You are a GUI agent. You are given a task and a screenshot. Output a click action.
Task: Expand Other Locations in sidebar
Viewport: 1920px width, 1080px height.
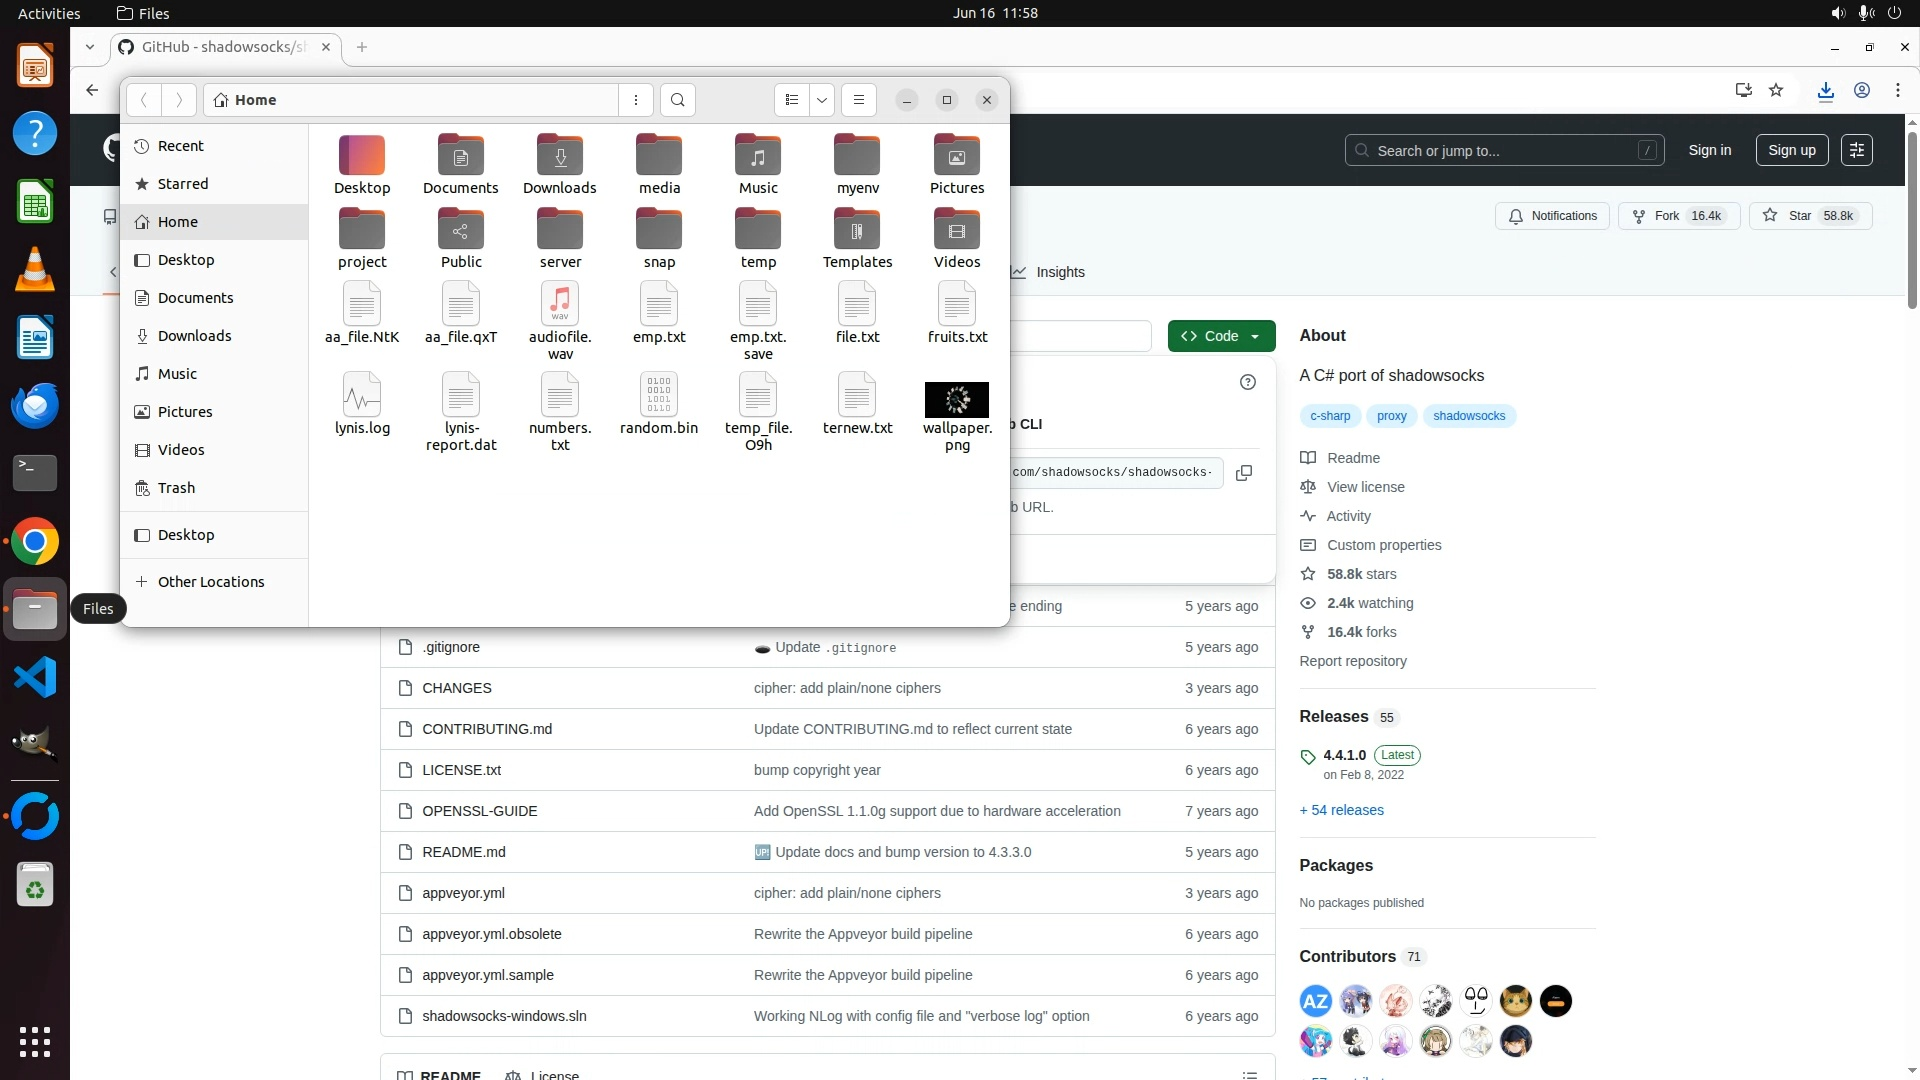(x=210, y=582)
